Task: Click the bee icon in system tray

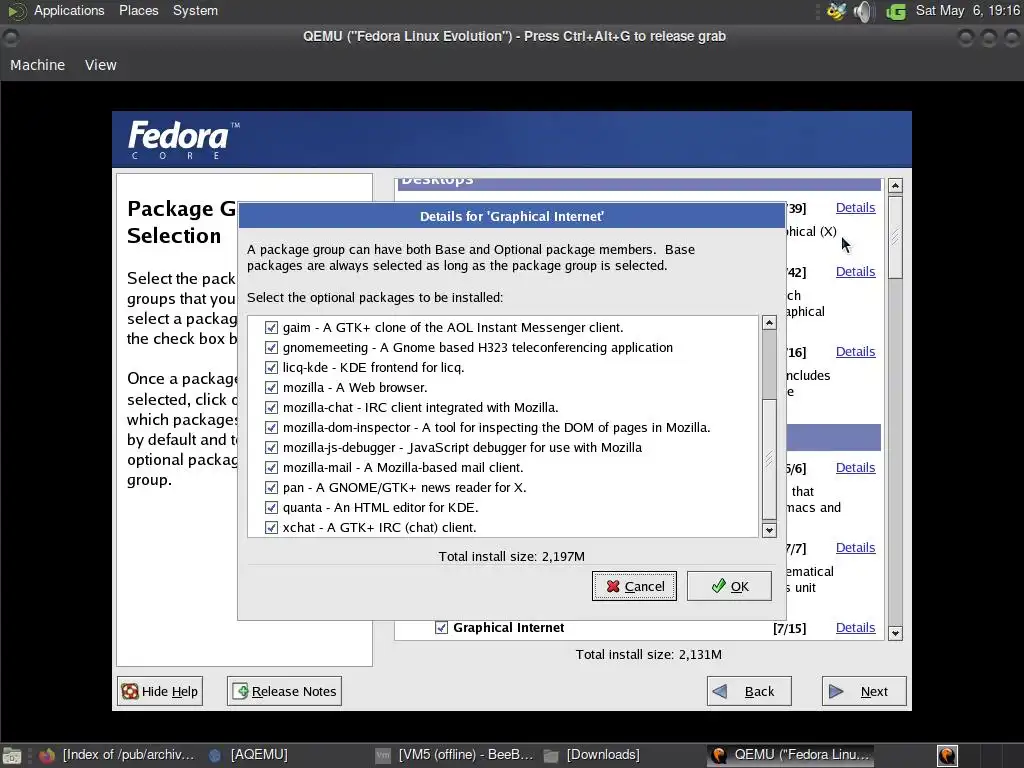Action: [836, 11]
